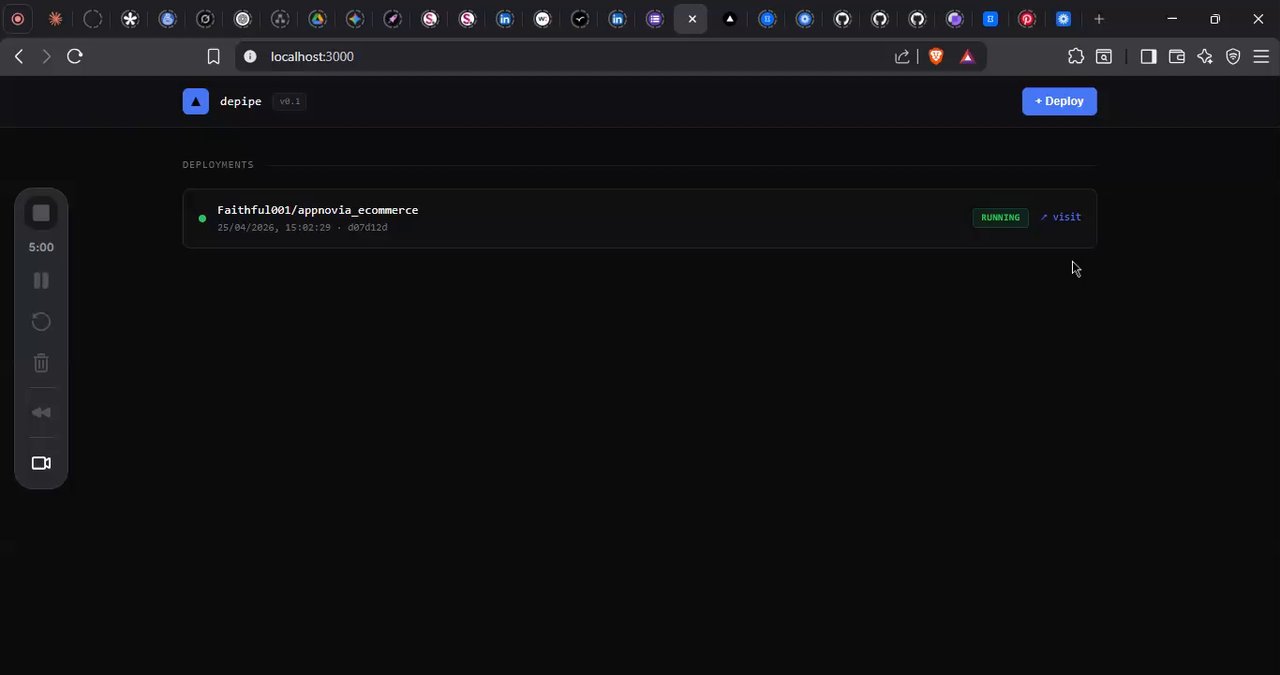Toggle the browser sidebar panel
The width and height of the screenshot is (1280, 675).
coord(1148,57)
